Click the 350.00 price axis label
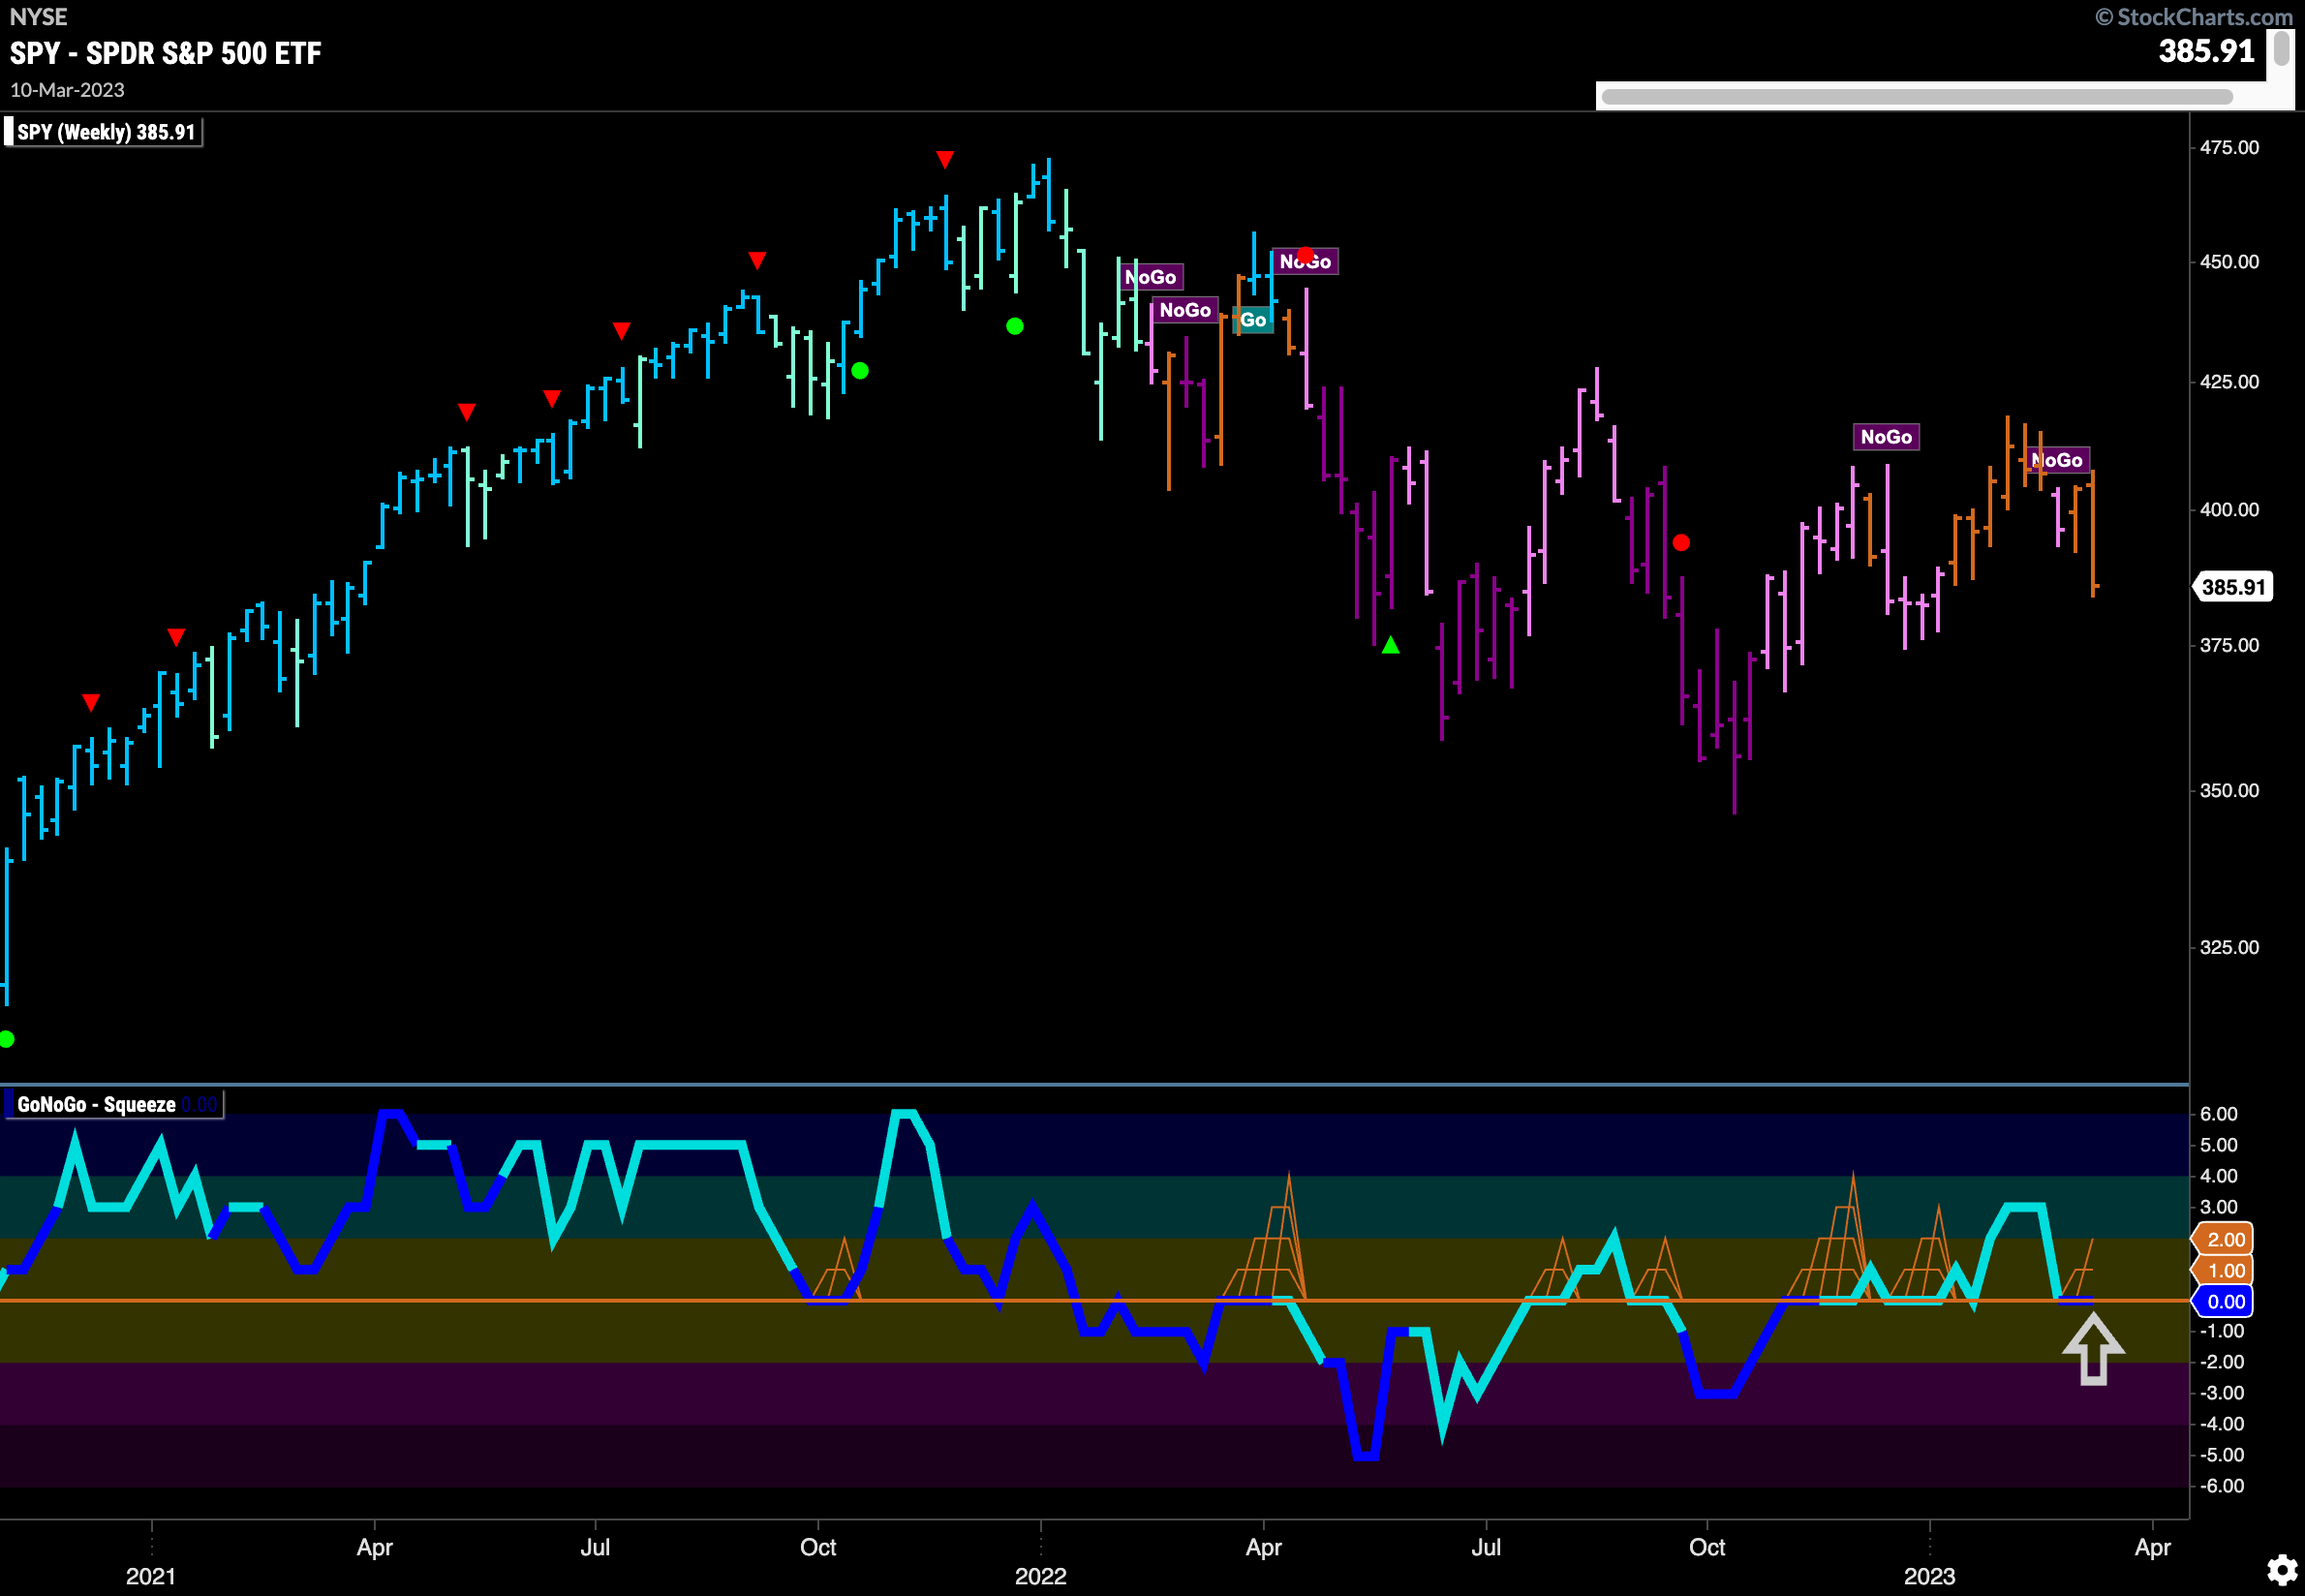Image resolution: width=2305 pixels, height=1596 pixels. coord(2229,791)
